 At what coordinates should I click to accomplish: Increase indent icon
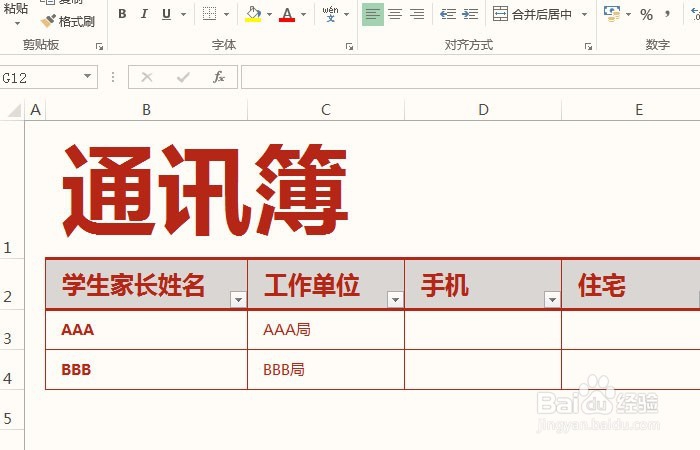point(470,14)
